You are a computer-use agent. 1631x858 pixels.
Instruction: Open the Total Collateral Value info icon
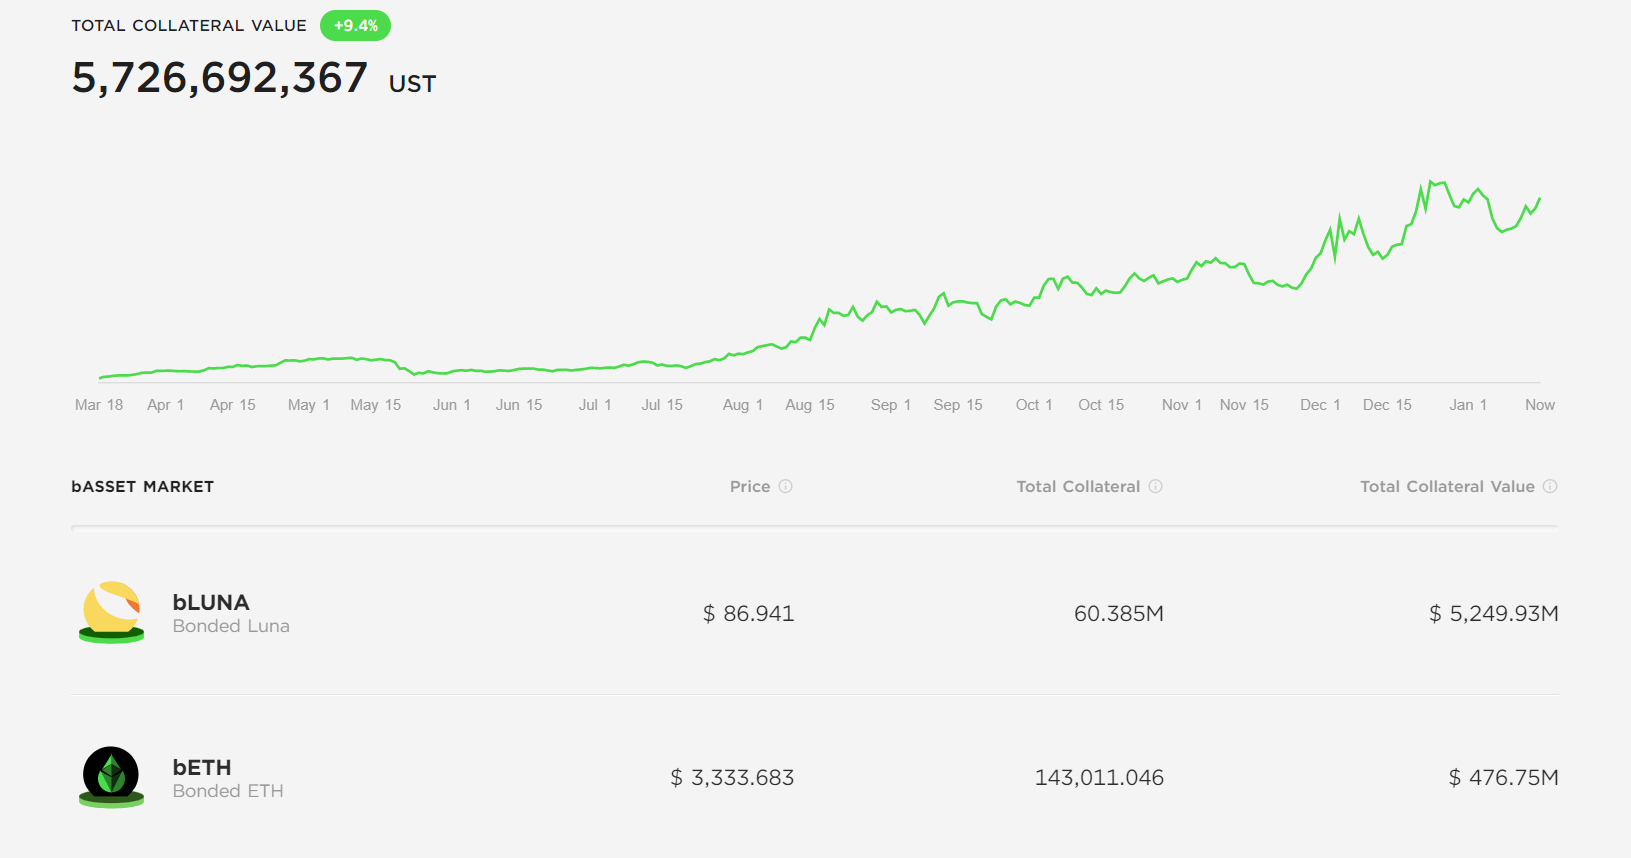[1550, 486]
